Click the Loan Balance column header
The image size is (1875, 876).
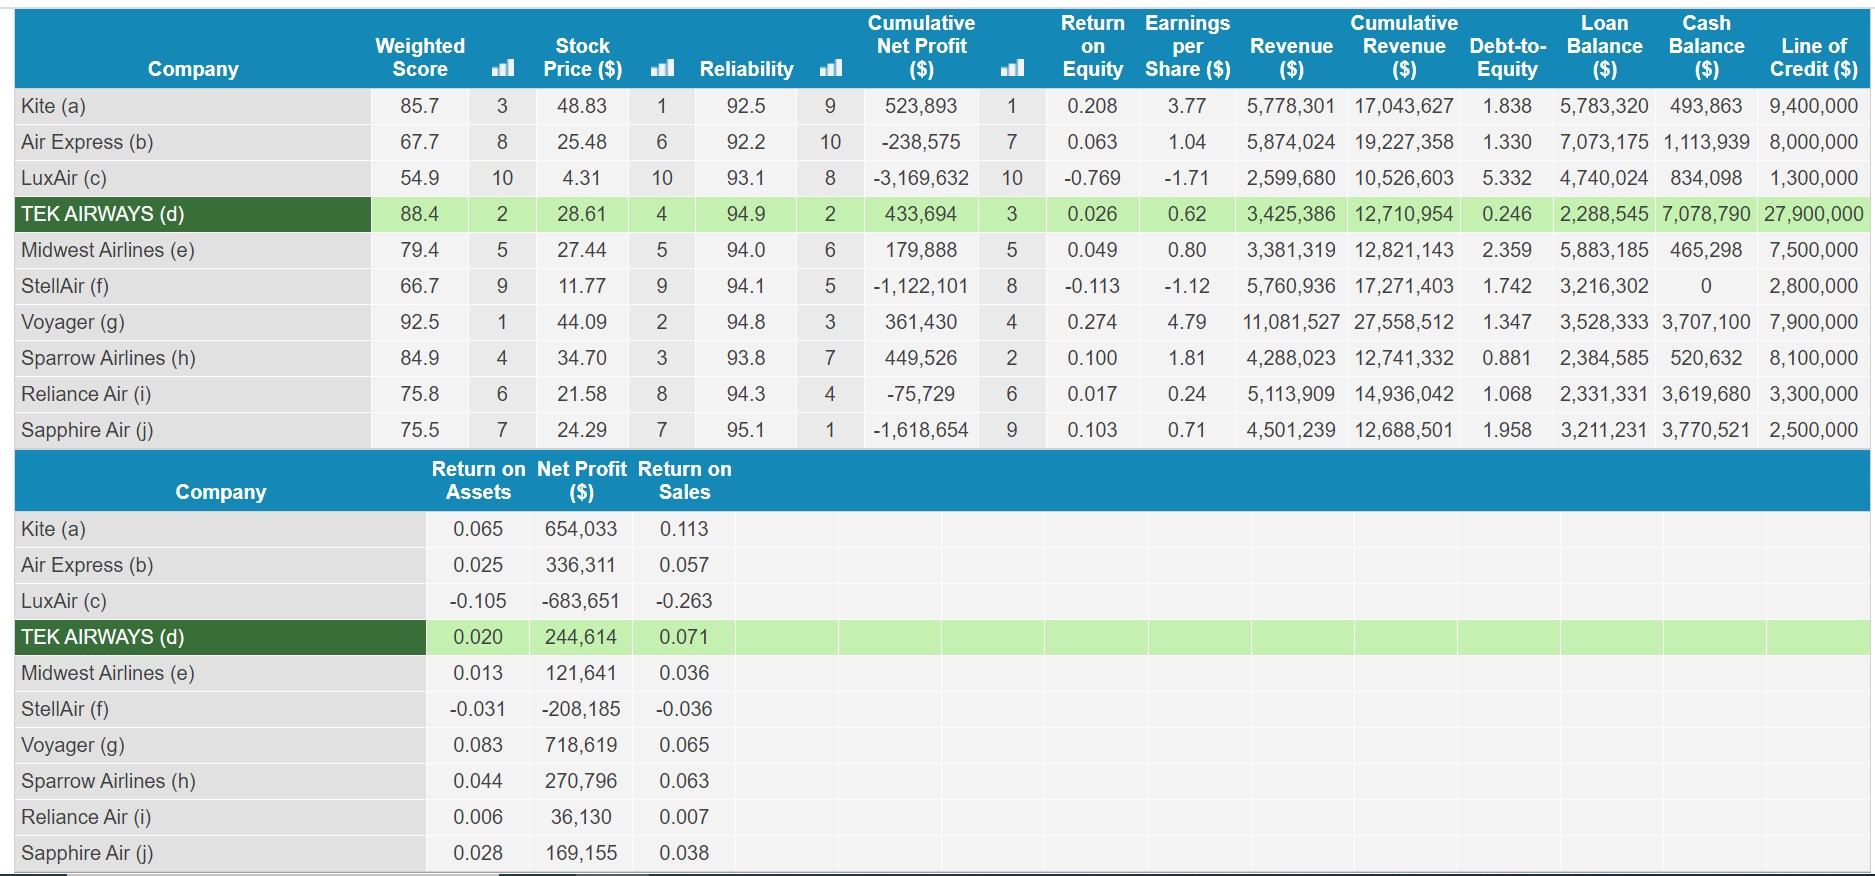(1604, 46)
